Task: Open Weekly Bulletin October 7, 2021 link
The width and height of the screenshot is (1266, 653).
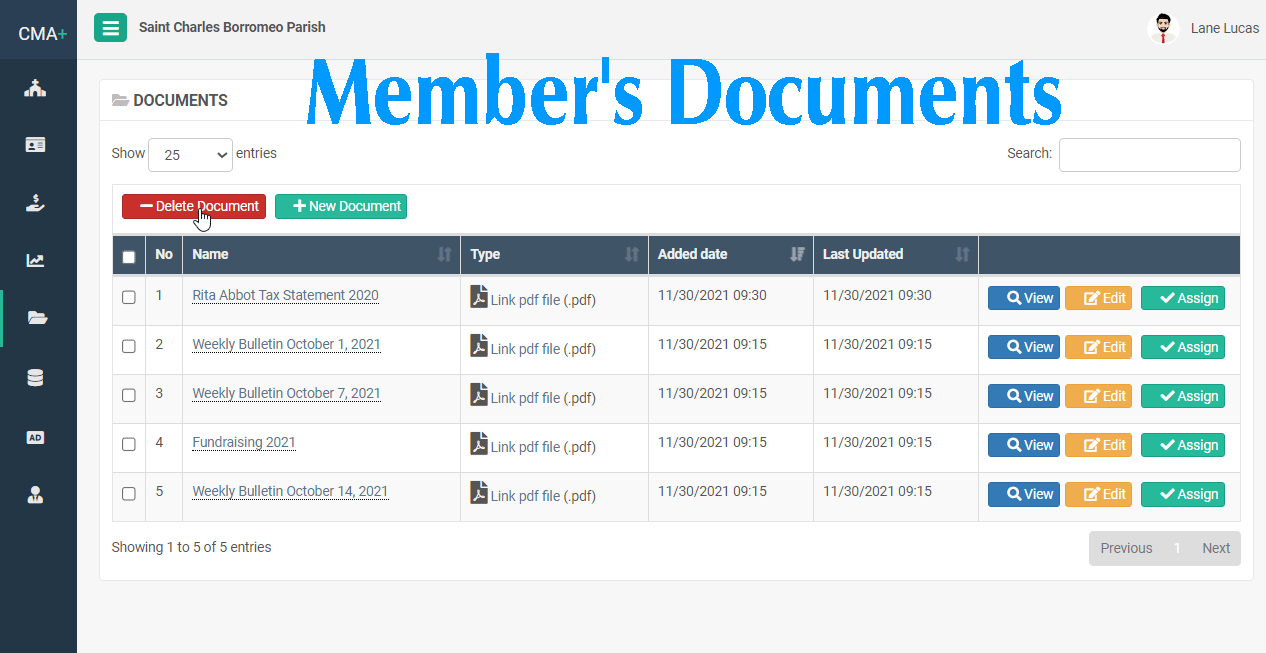Action: coord(286,393)
